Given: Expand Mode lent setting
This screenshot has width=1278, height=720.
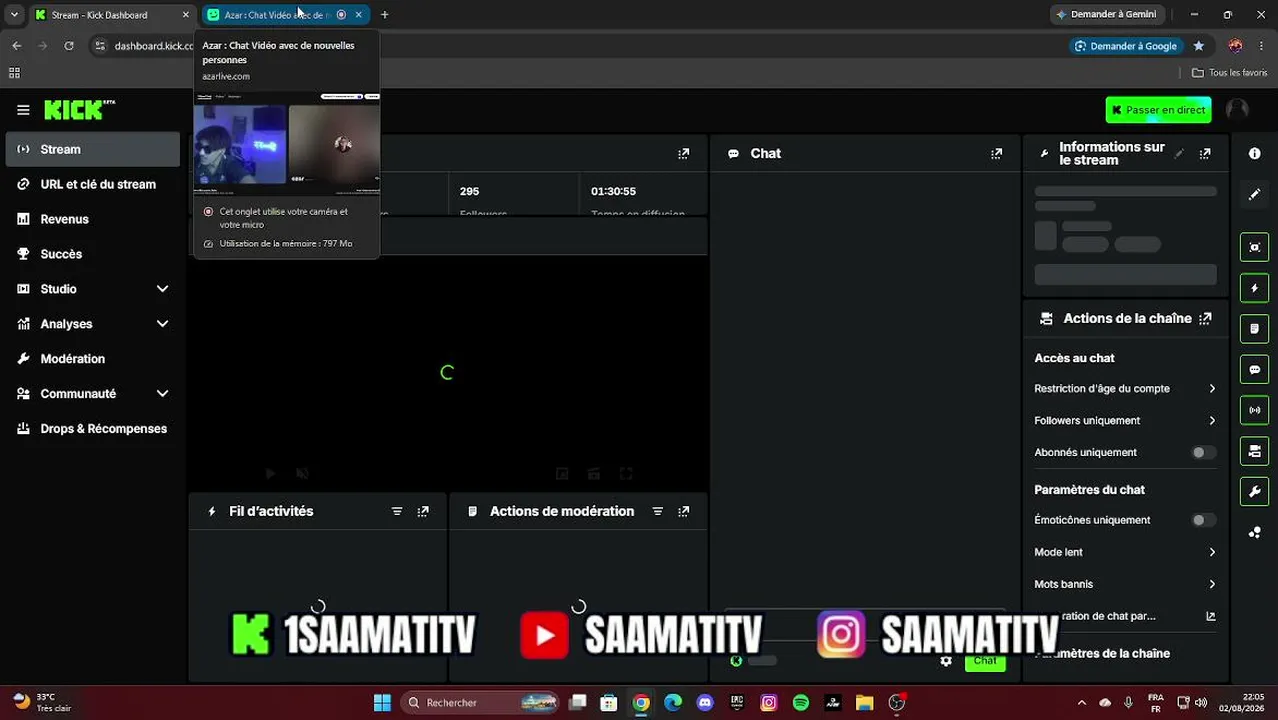Looking at the screenshot, I should (1125, 552).
